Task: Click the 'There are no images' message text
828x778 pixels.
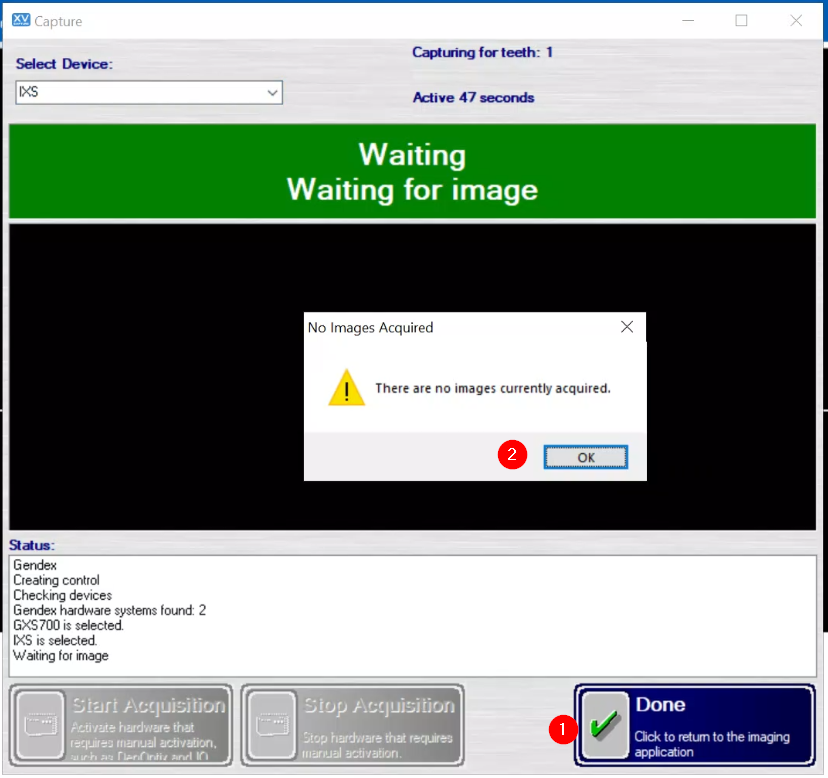Action: [492, 388]
